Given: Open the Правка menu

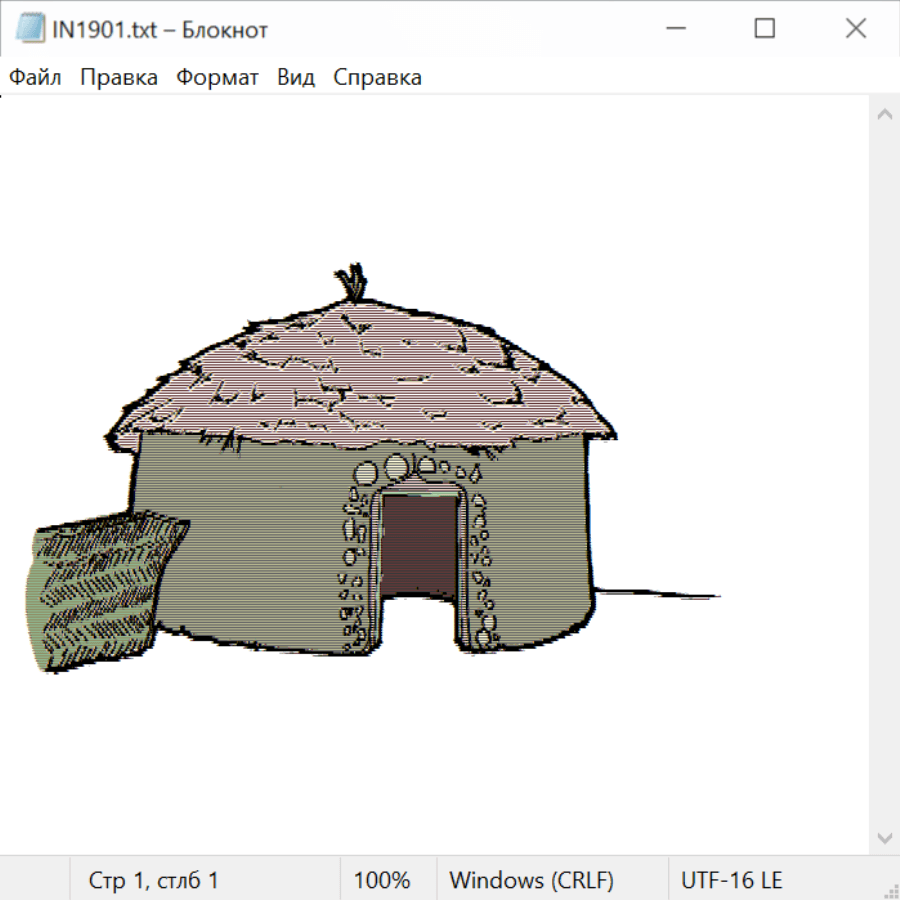Looking at the screenshot, I should point(118,78).
